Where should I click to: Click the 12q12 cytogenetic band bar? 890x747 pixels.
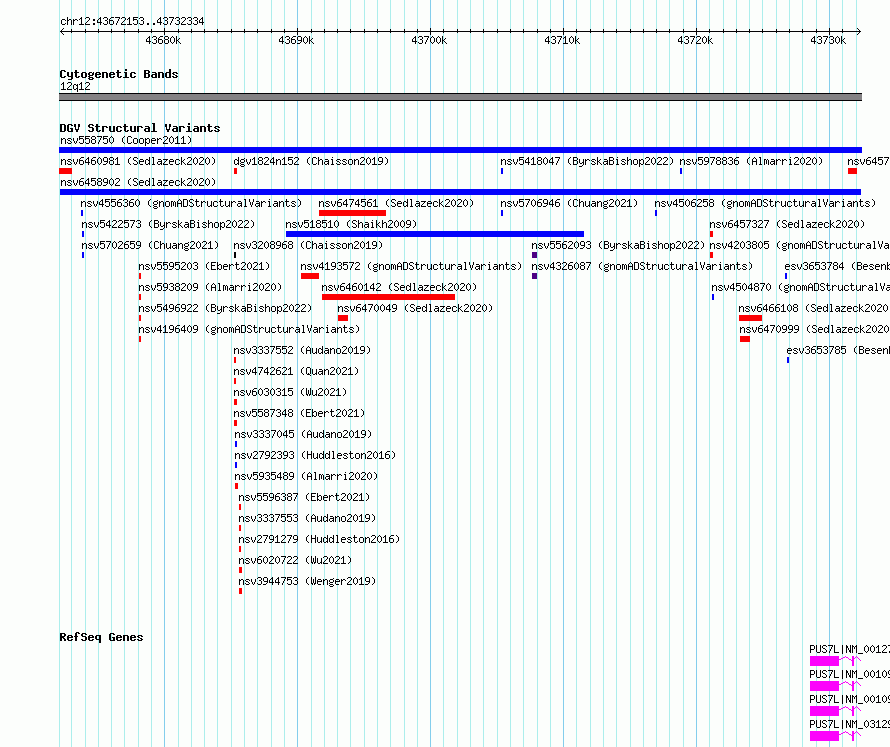(x=460, y=97)
